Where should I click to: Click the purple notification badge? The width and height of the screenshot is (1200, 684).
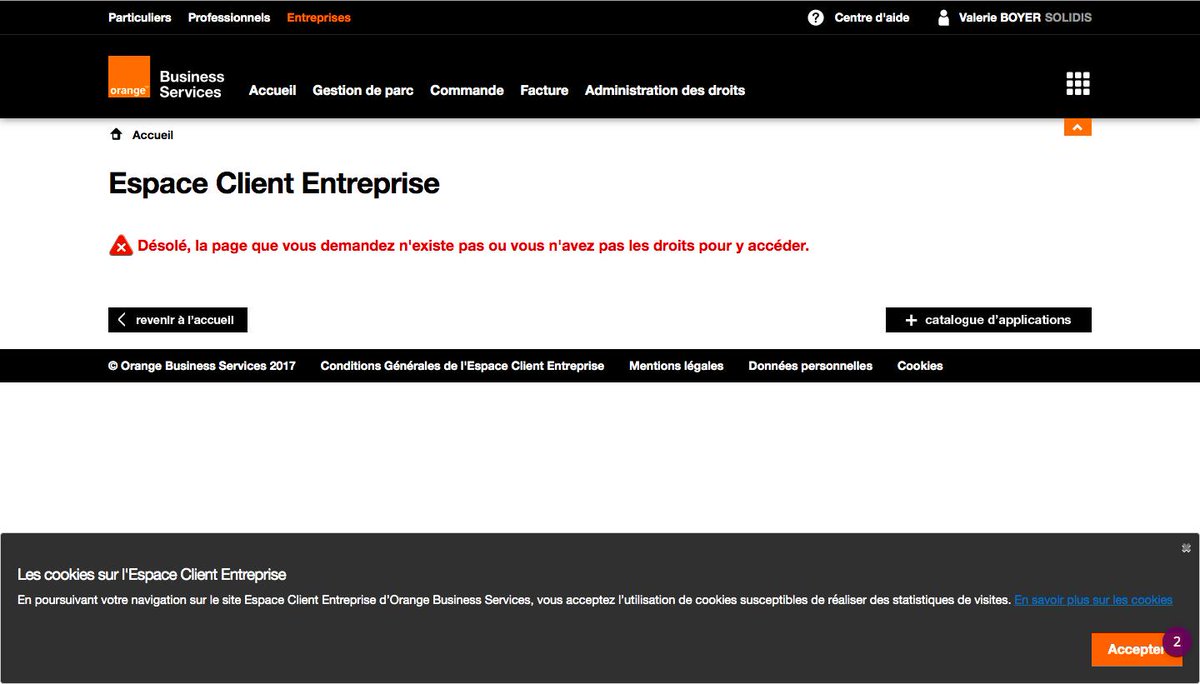tap(1176, 642)
